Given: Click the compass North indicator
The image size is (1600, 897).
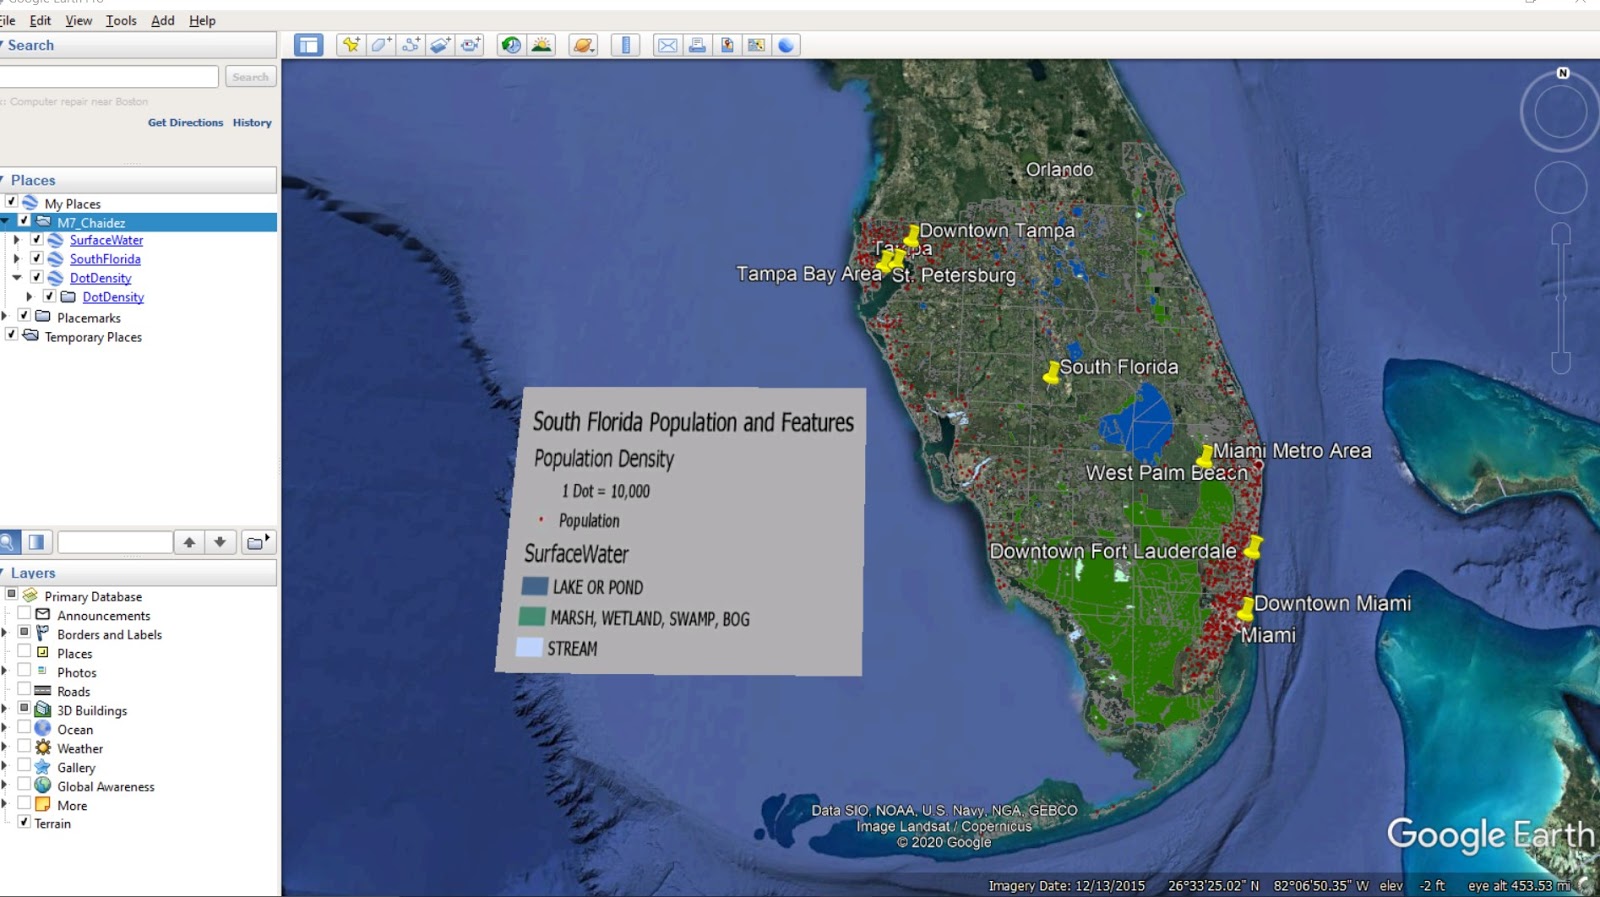Looking at the screenshot, I should [1563, 73].
